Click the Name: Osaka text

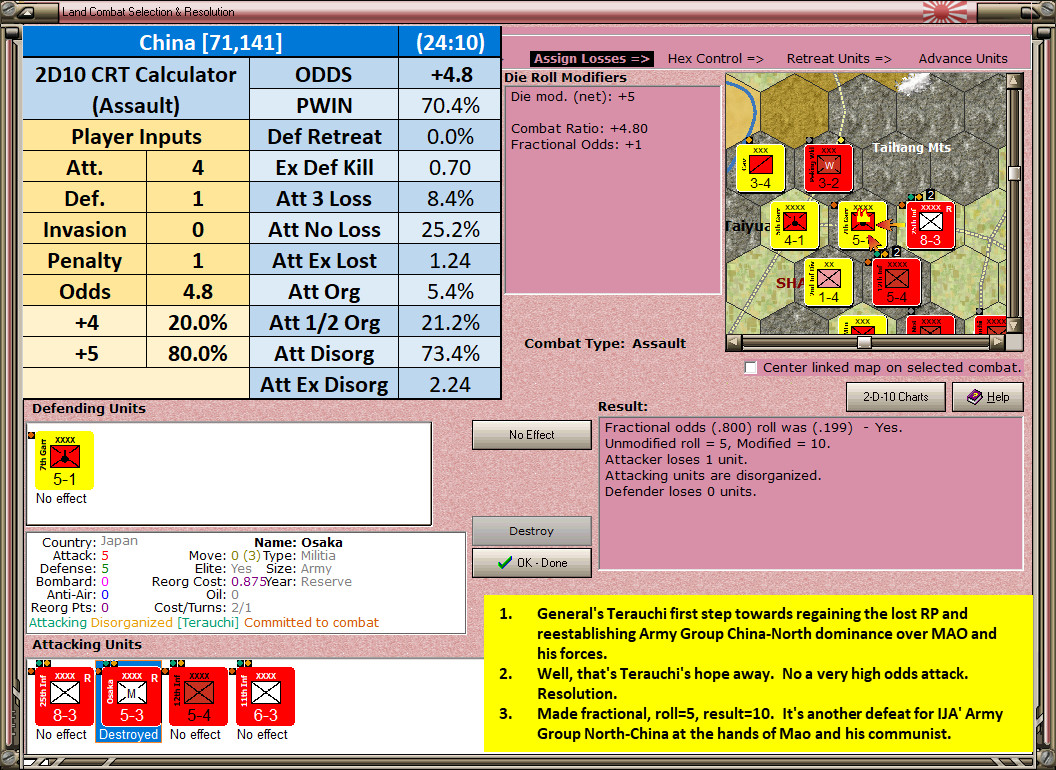tap(298, 542)
